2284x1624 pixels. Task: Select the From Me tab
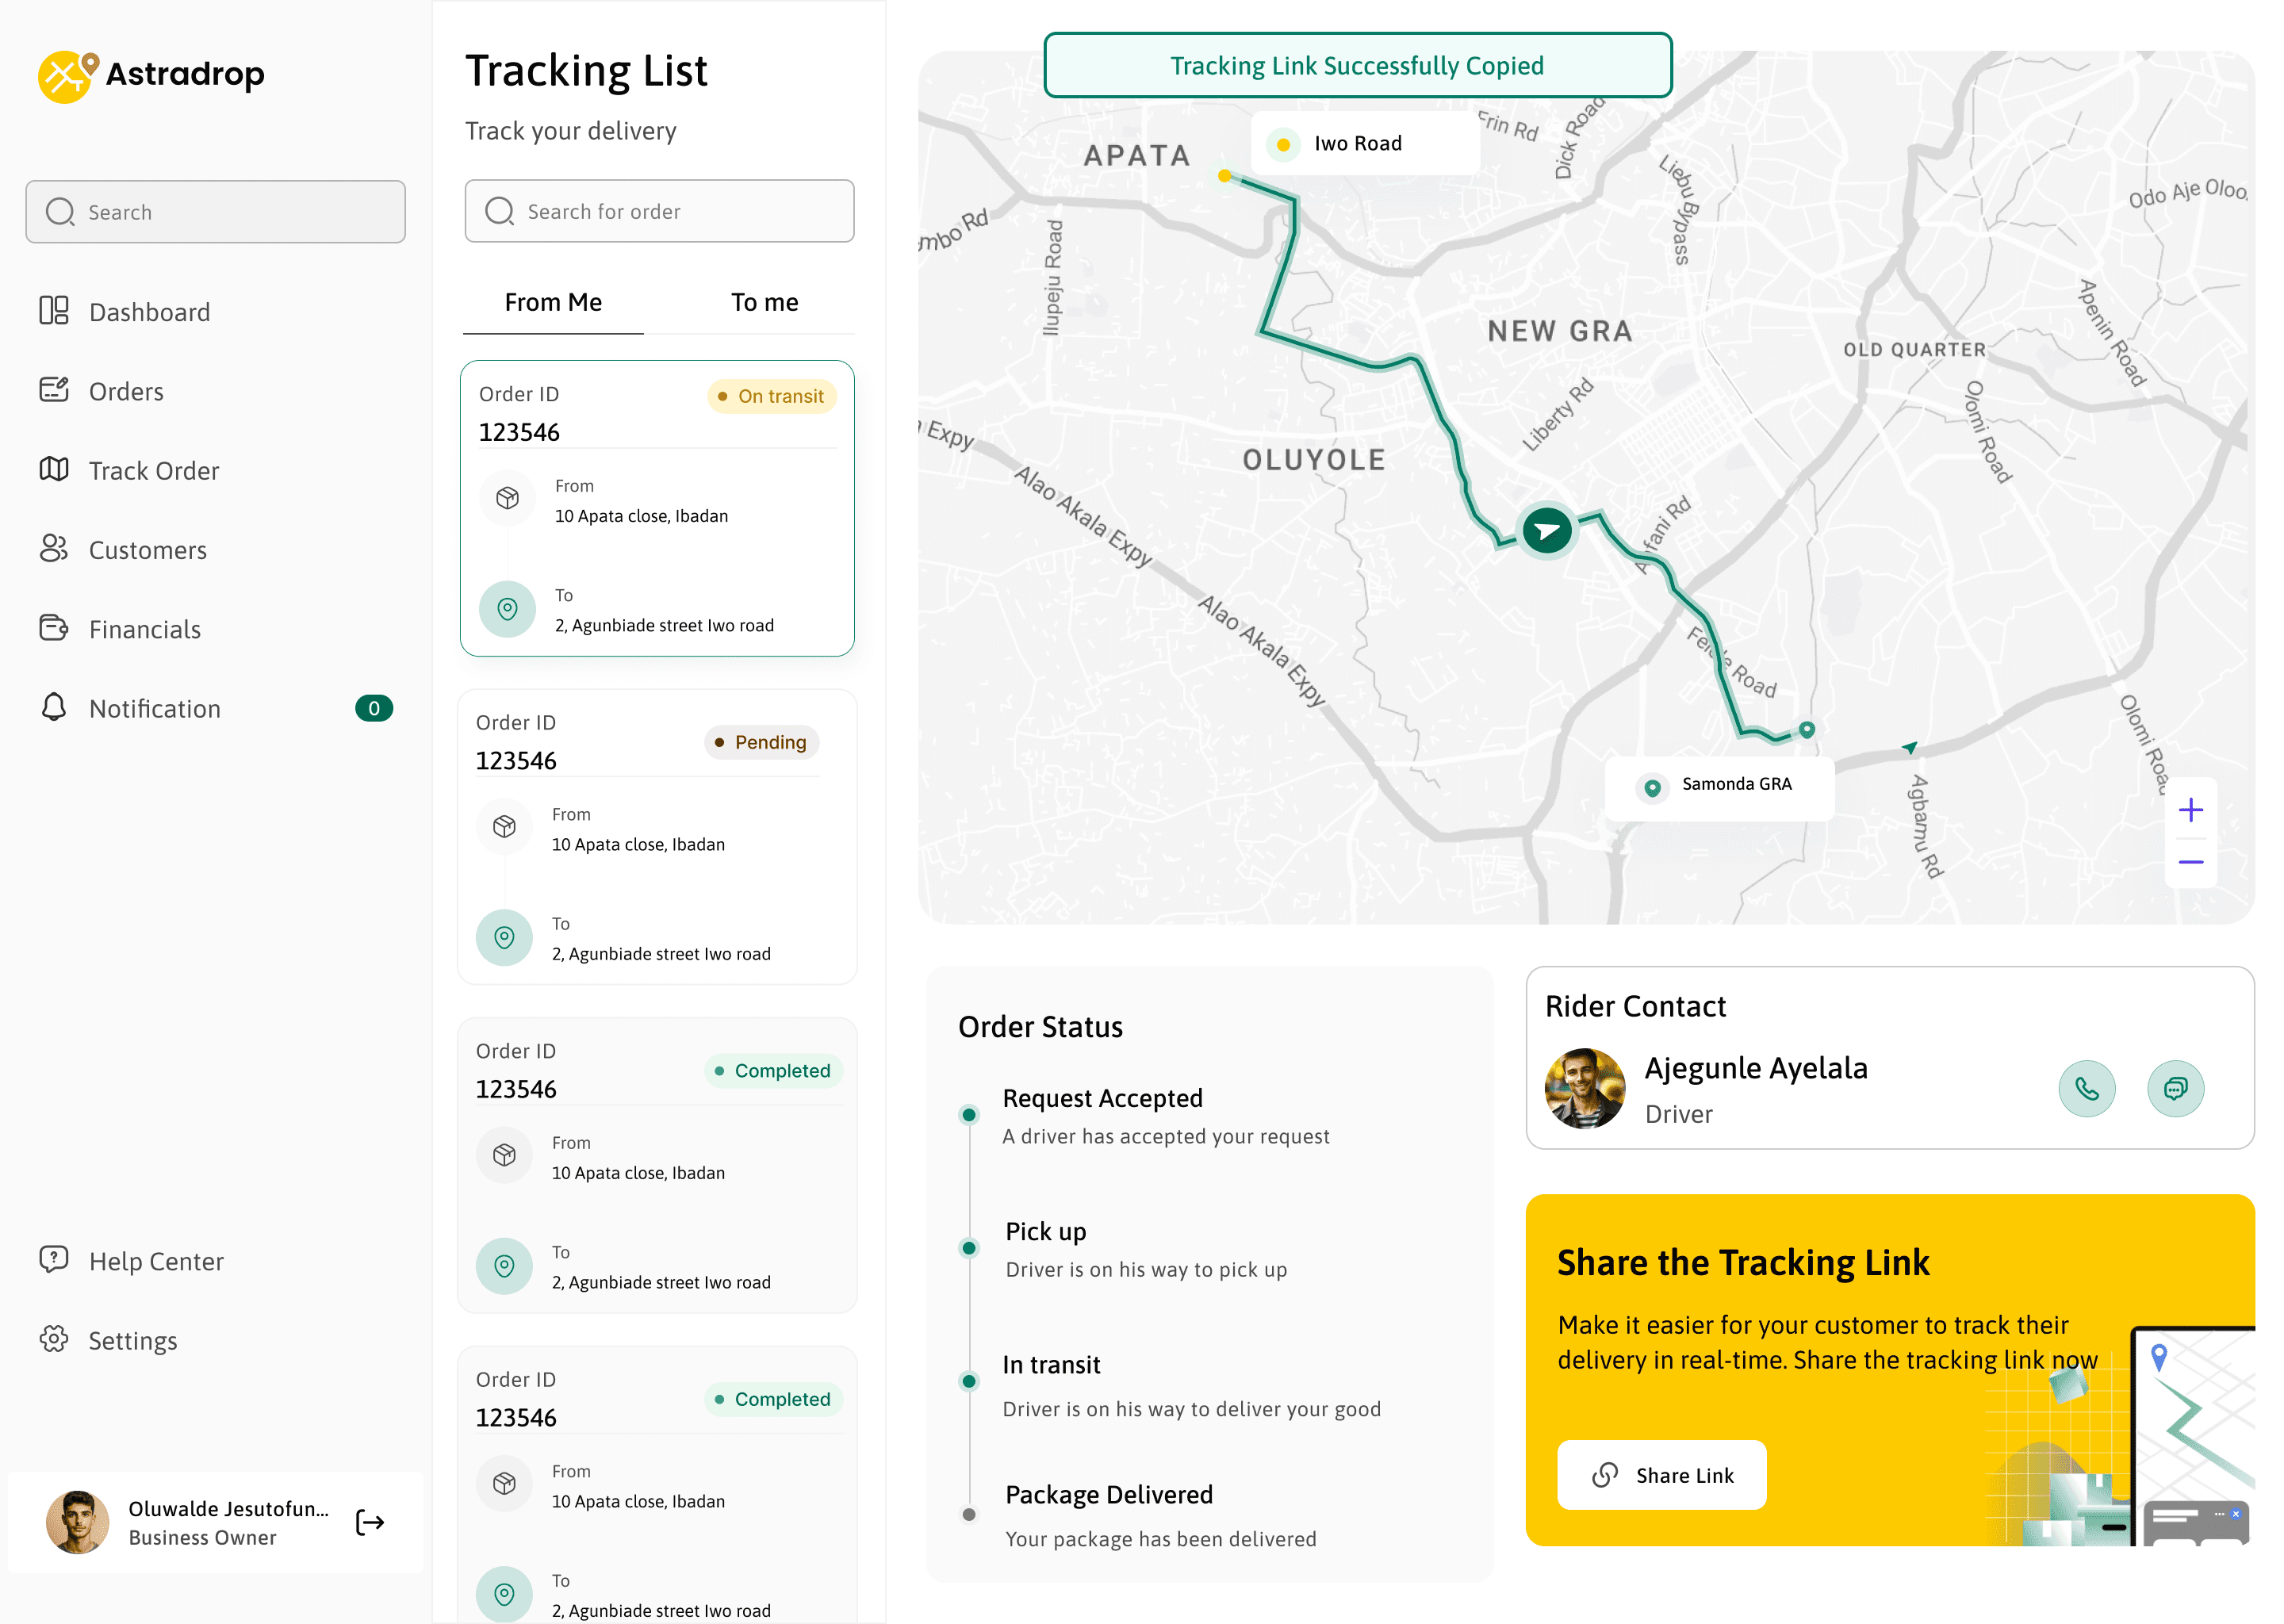(553, 302)
